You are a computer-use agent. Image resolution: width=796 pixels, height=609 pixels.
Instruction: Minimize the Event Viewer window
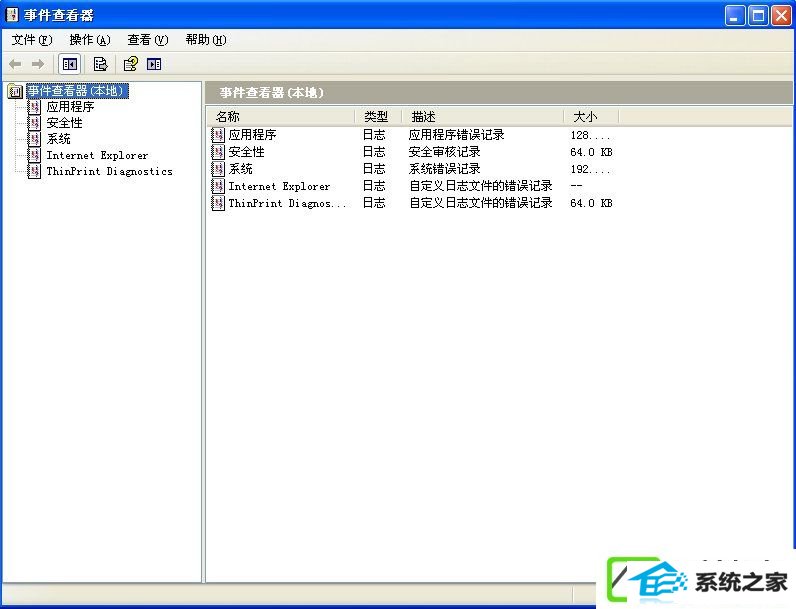734,16
